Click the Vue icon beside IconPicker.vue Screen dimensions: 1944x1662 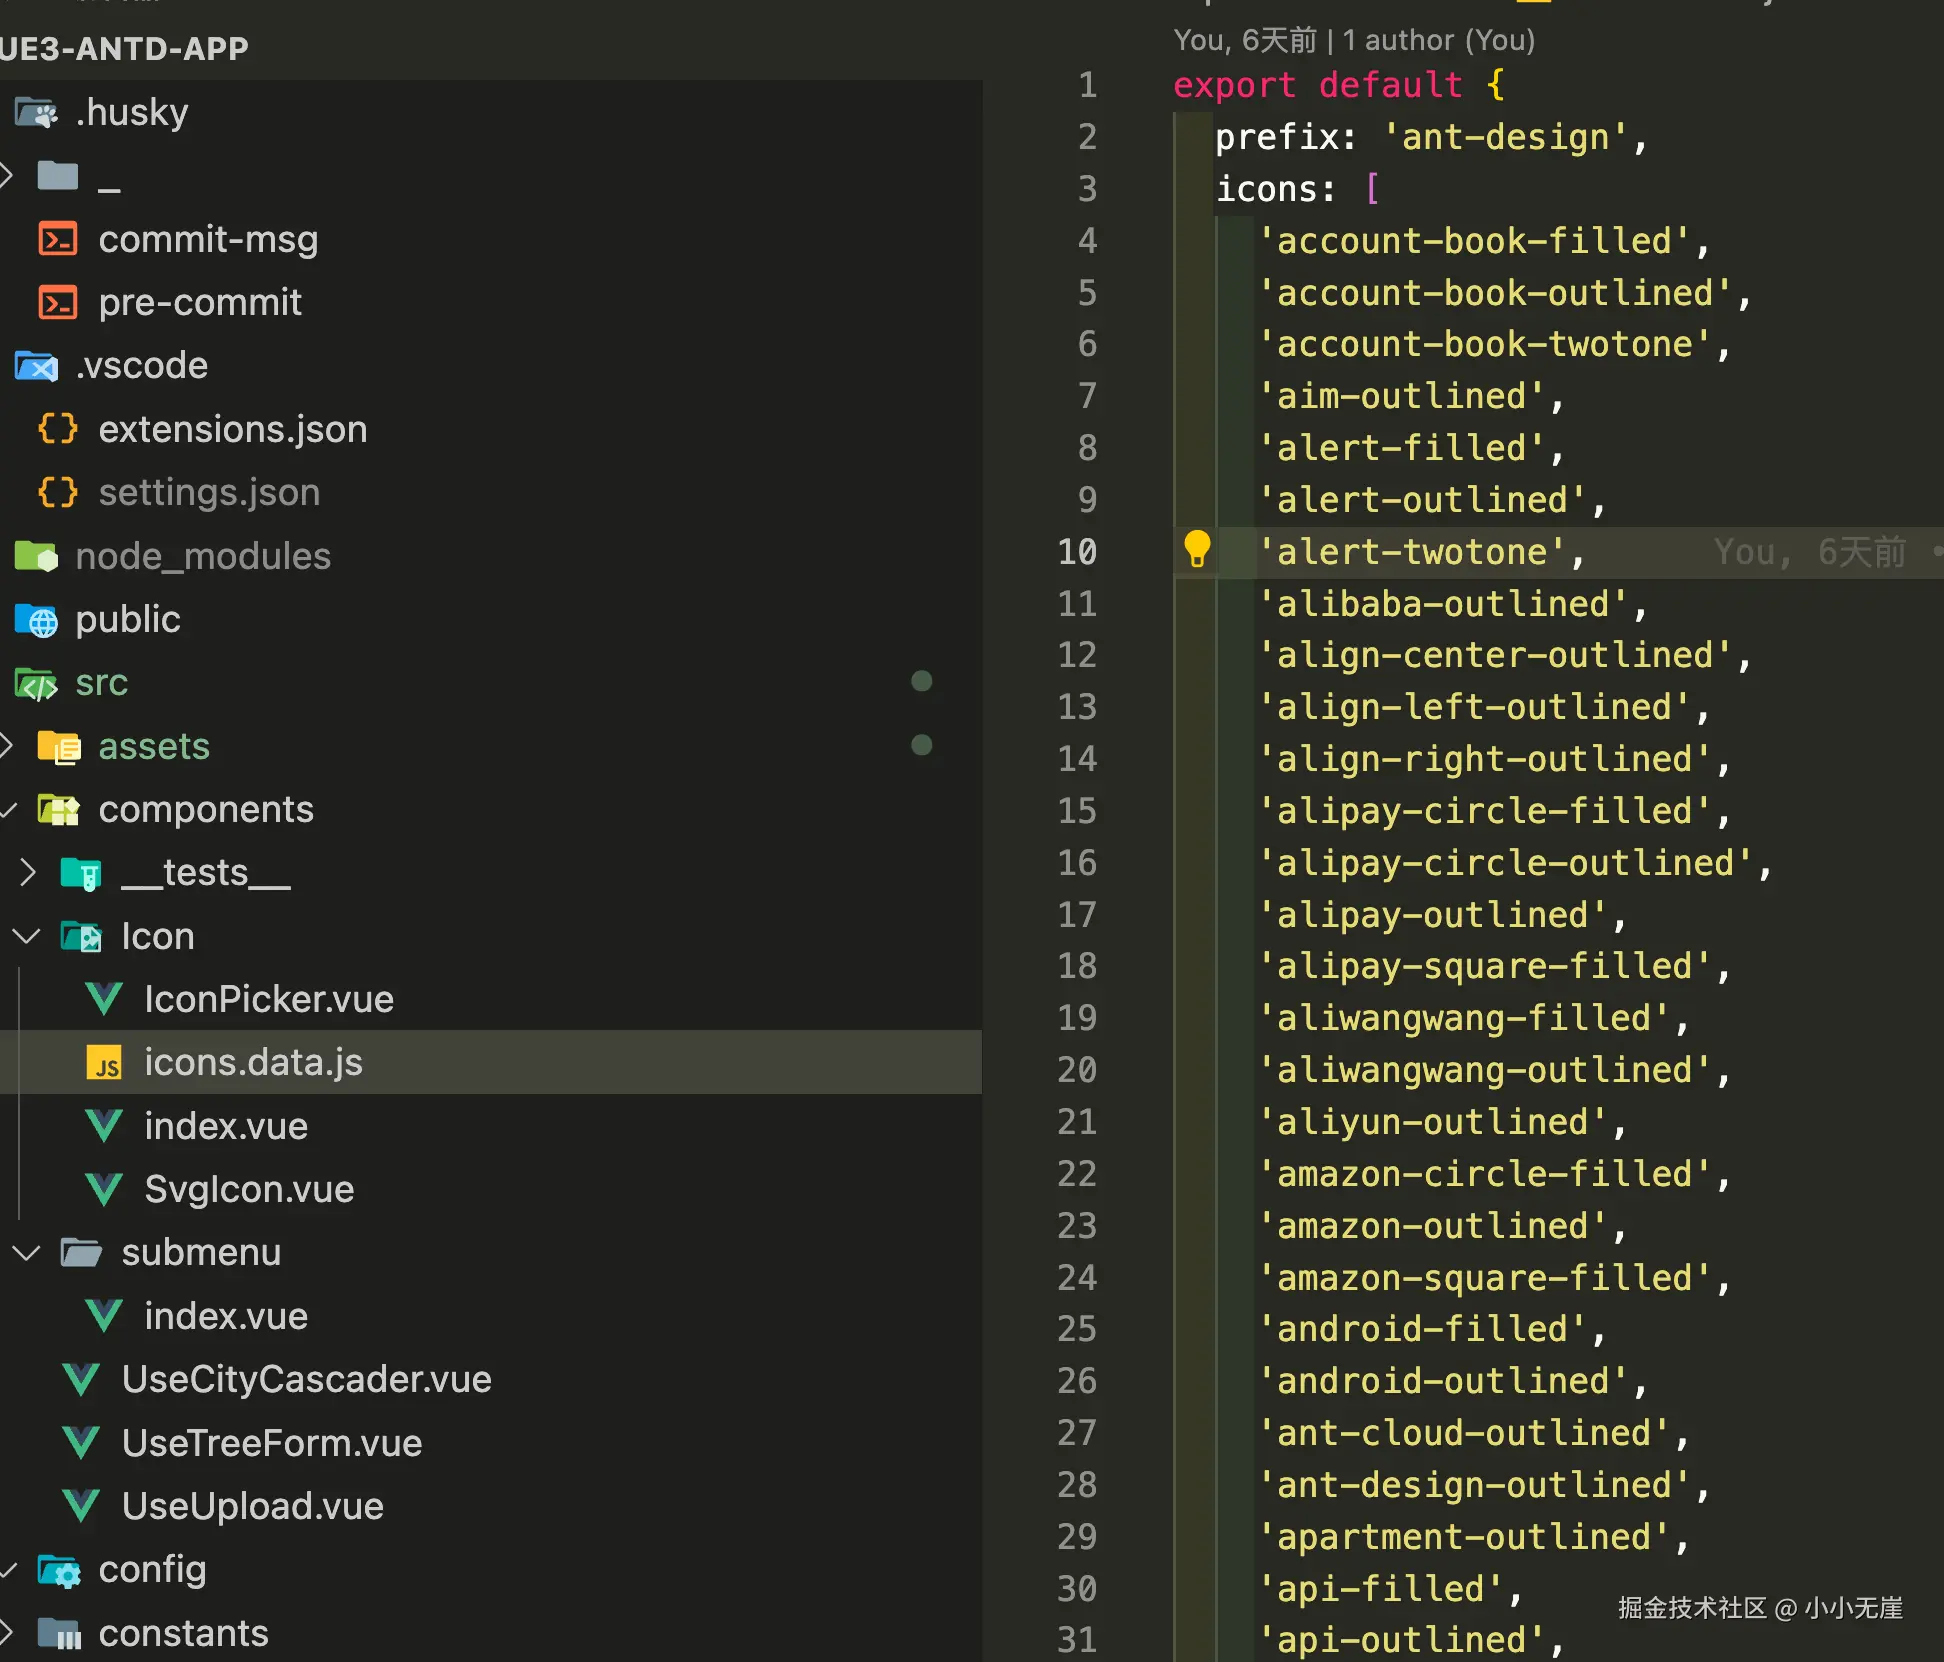(x=104, y=999)
